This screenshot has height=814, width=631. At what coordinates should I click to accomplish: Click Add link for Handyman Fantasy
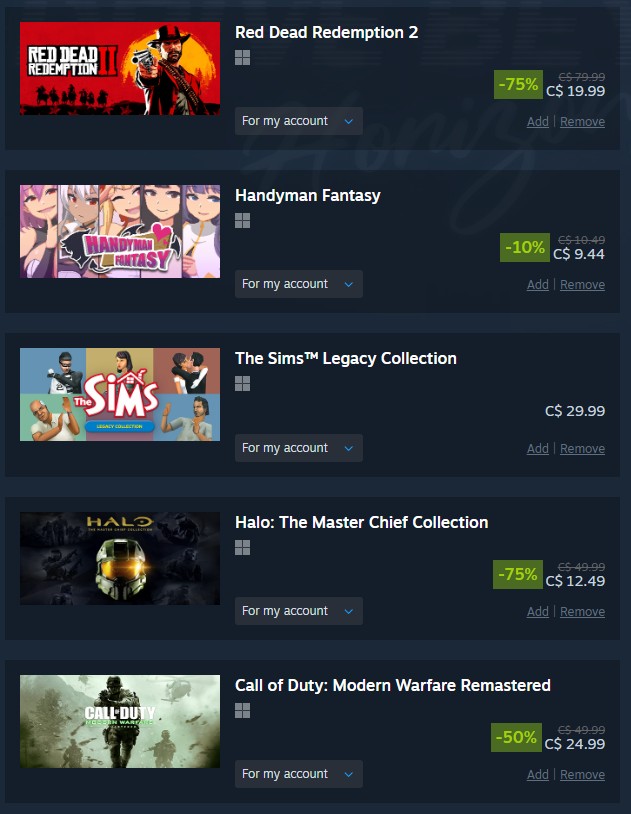coord(538,284)
